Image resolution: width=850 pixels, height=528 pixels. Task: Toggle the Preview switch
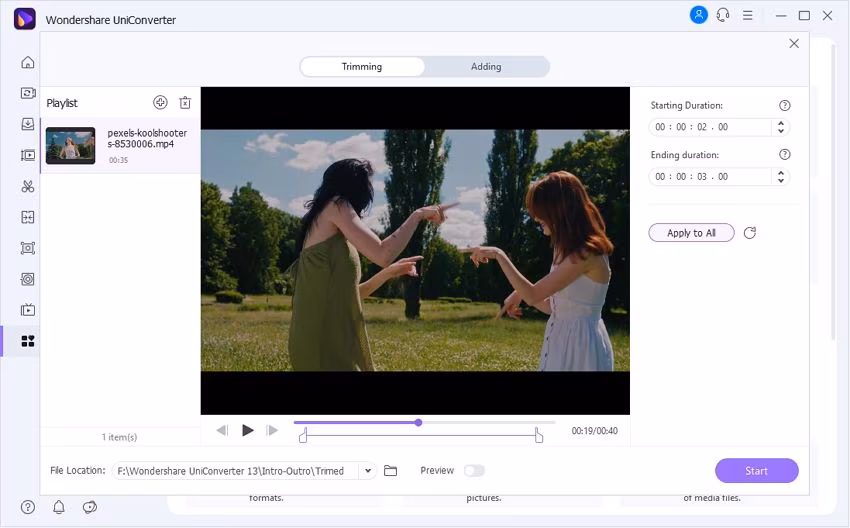474,471
